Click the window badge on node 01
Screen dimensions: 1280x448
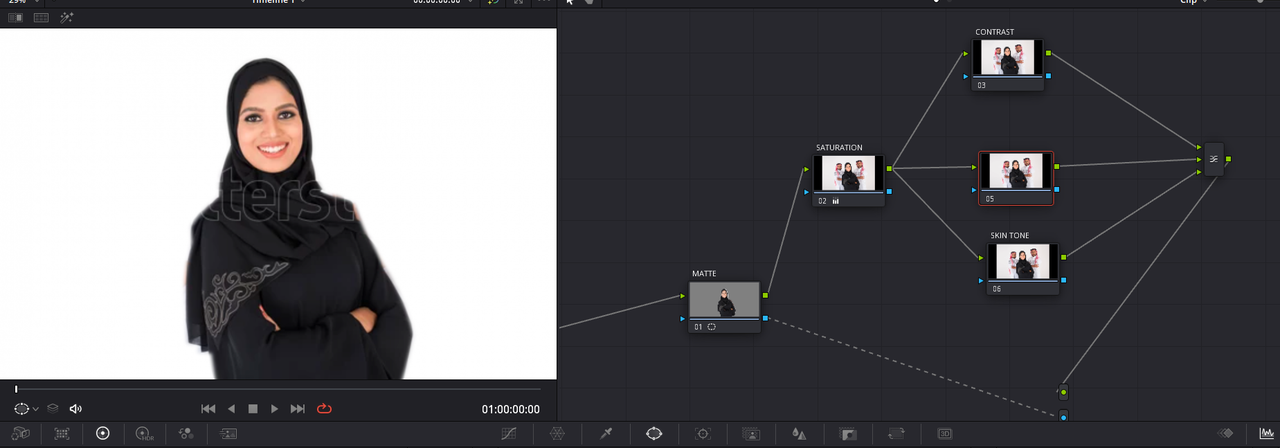click(x=712, y=327)
